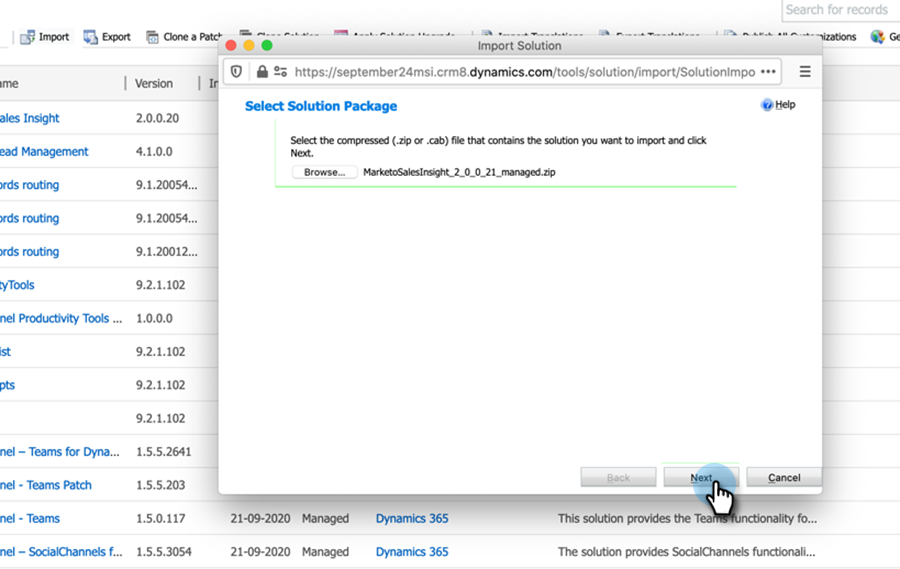Click the site permissions icon in the address bar
The height and width of the screenshot is (569, 900).
tap(281, 72)
